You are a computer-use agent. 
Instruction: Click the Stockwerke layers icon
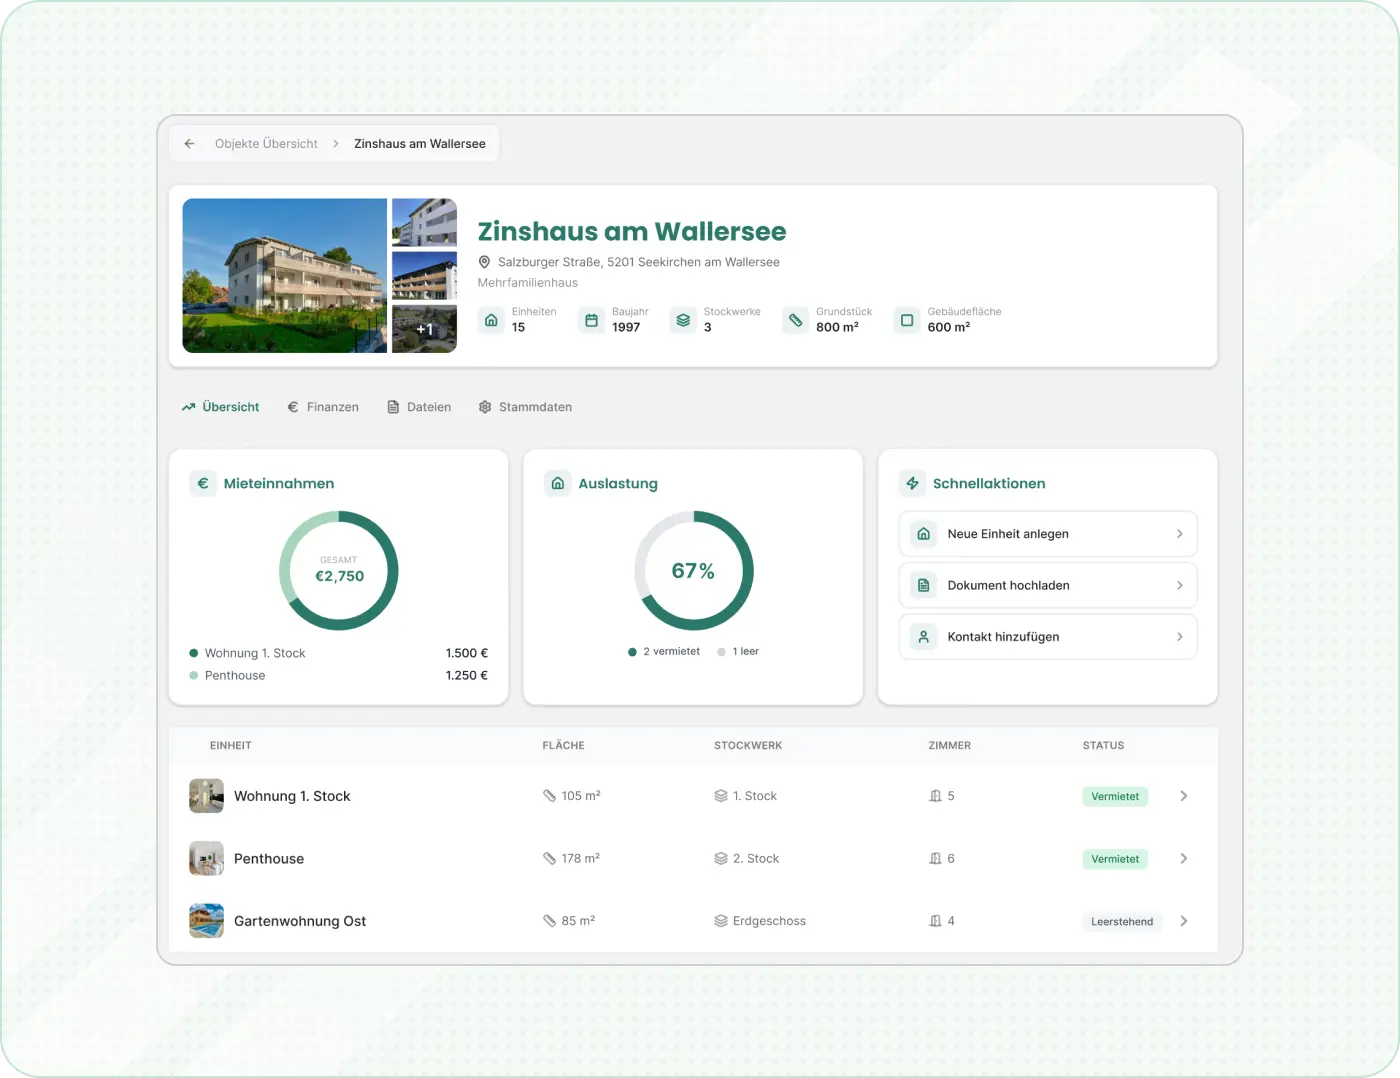[x=683, y=321]
